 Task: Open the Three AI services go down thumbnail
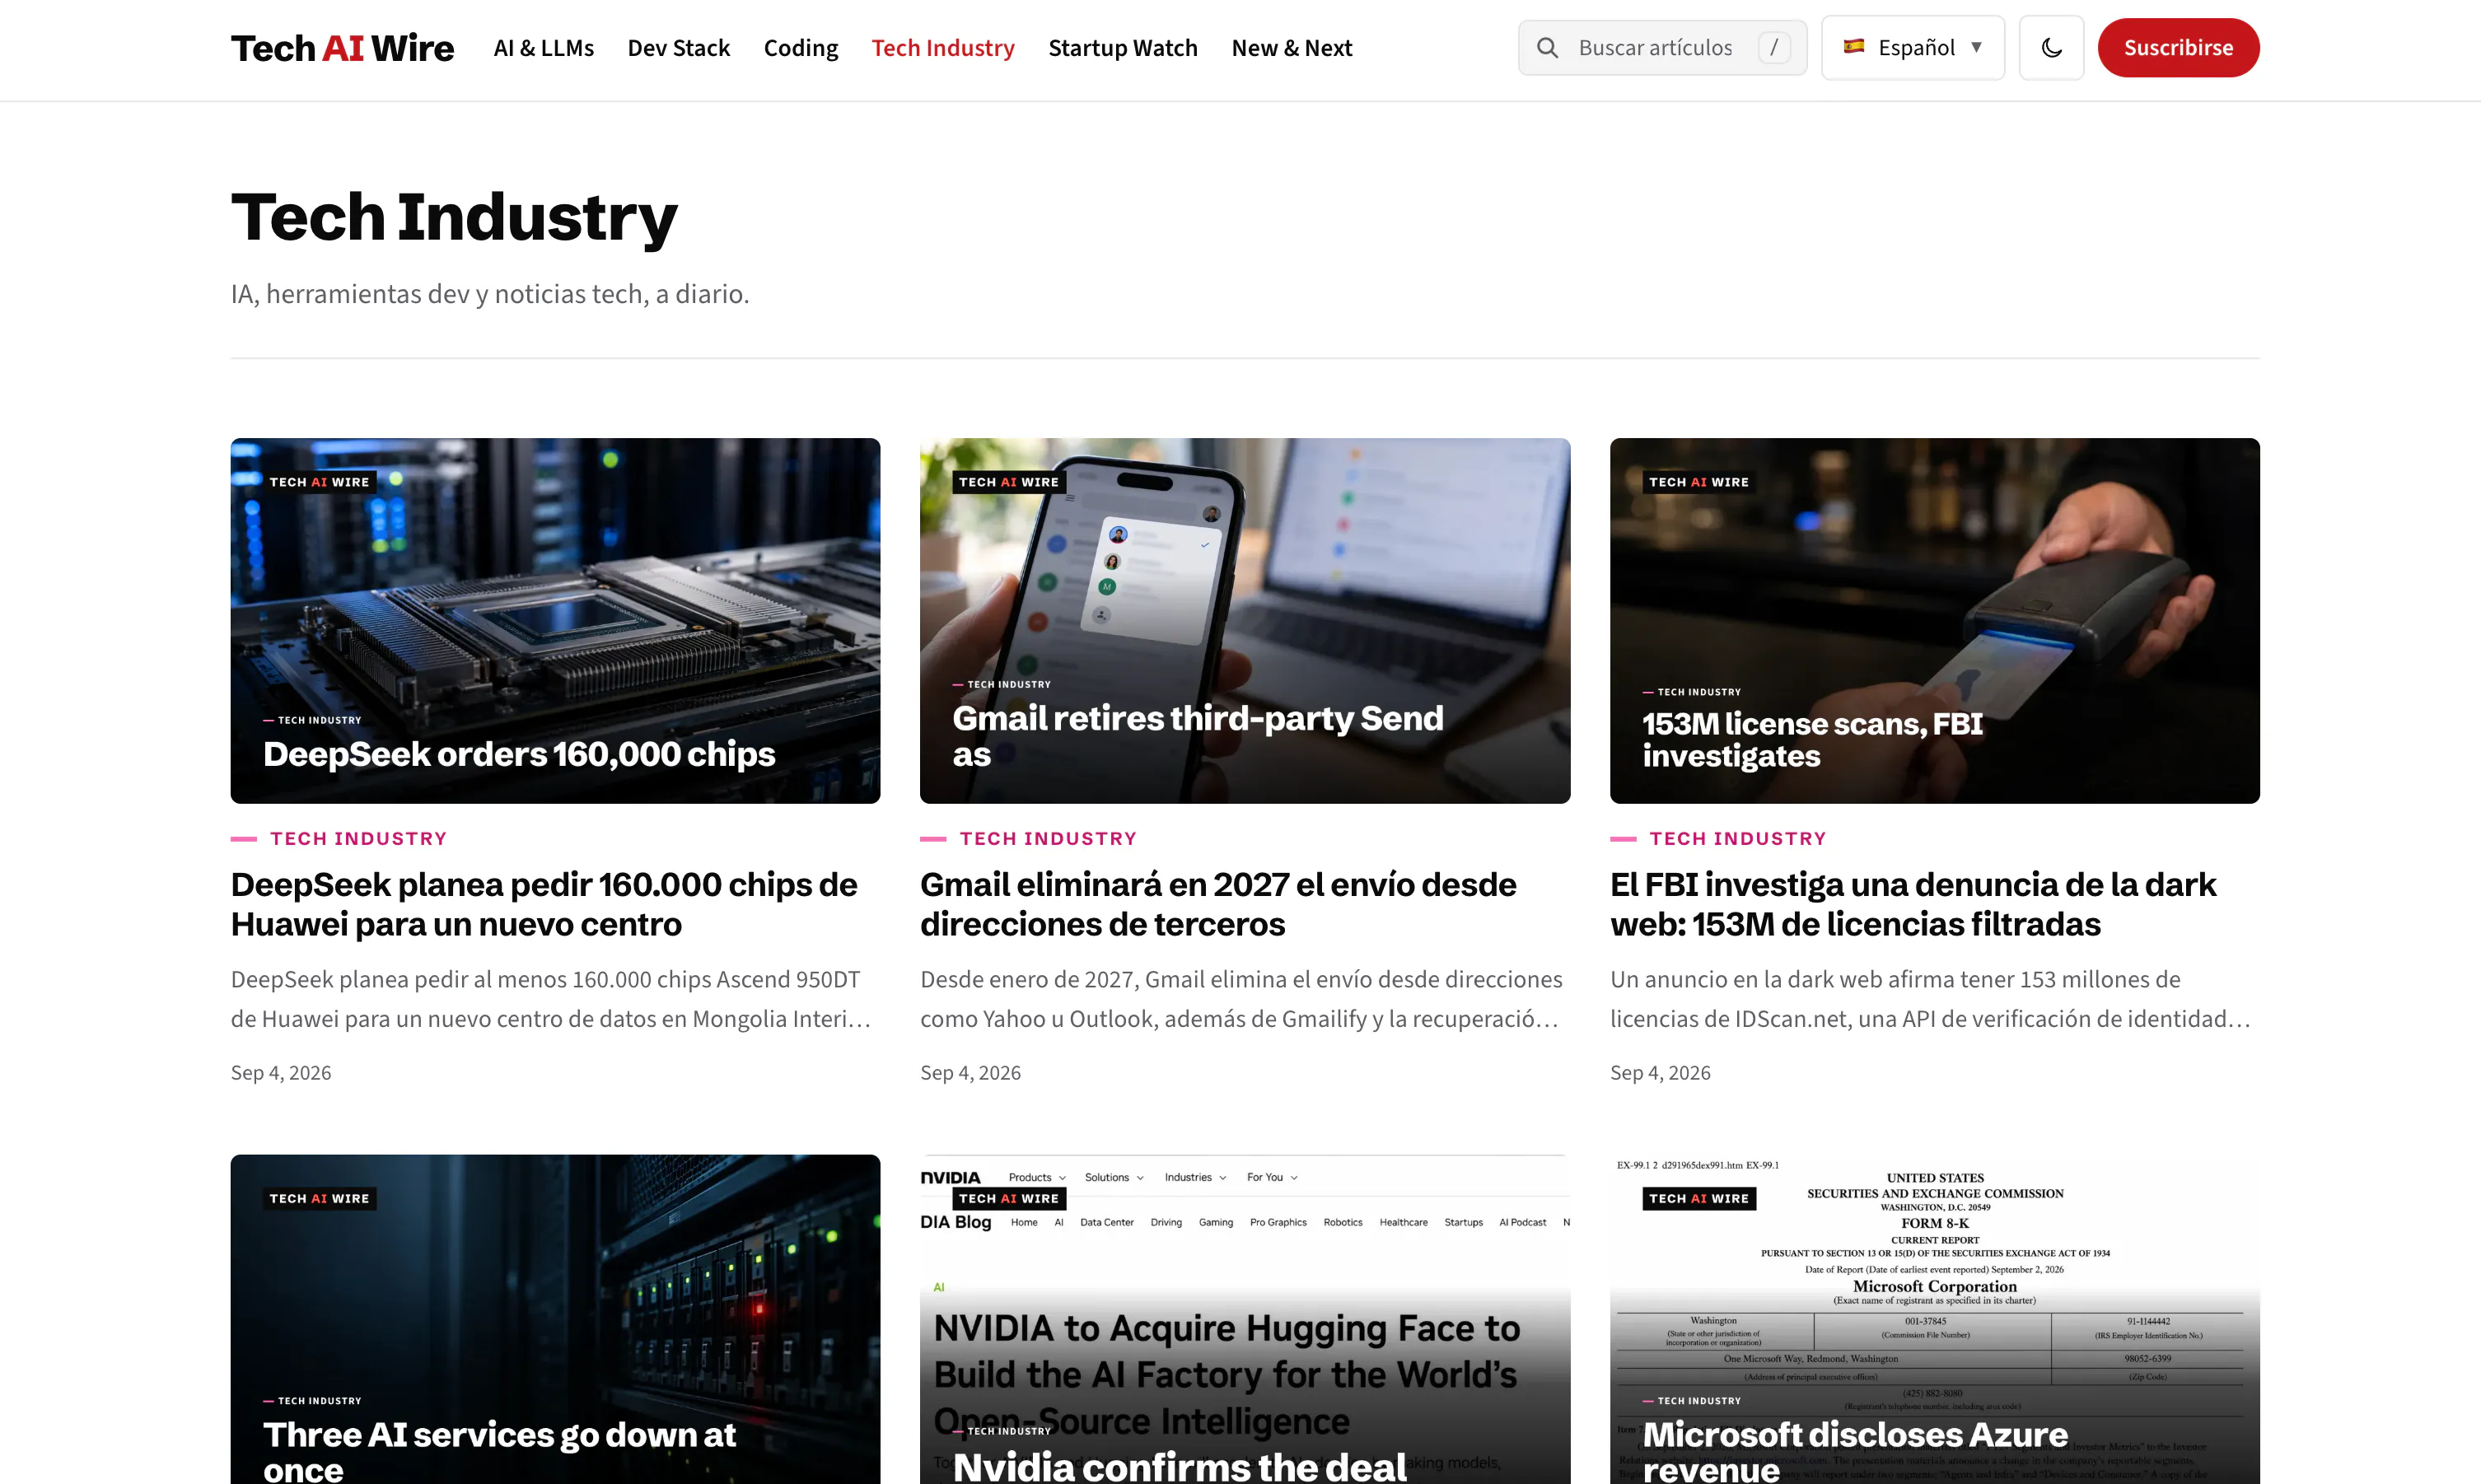tap(555, 1319)
